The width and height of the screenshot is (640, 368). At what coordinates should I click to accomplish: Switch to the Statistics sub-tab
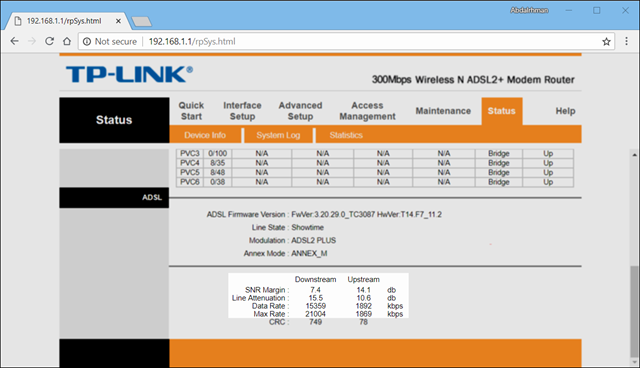point(346,135)
